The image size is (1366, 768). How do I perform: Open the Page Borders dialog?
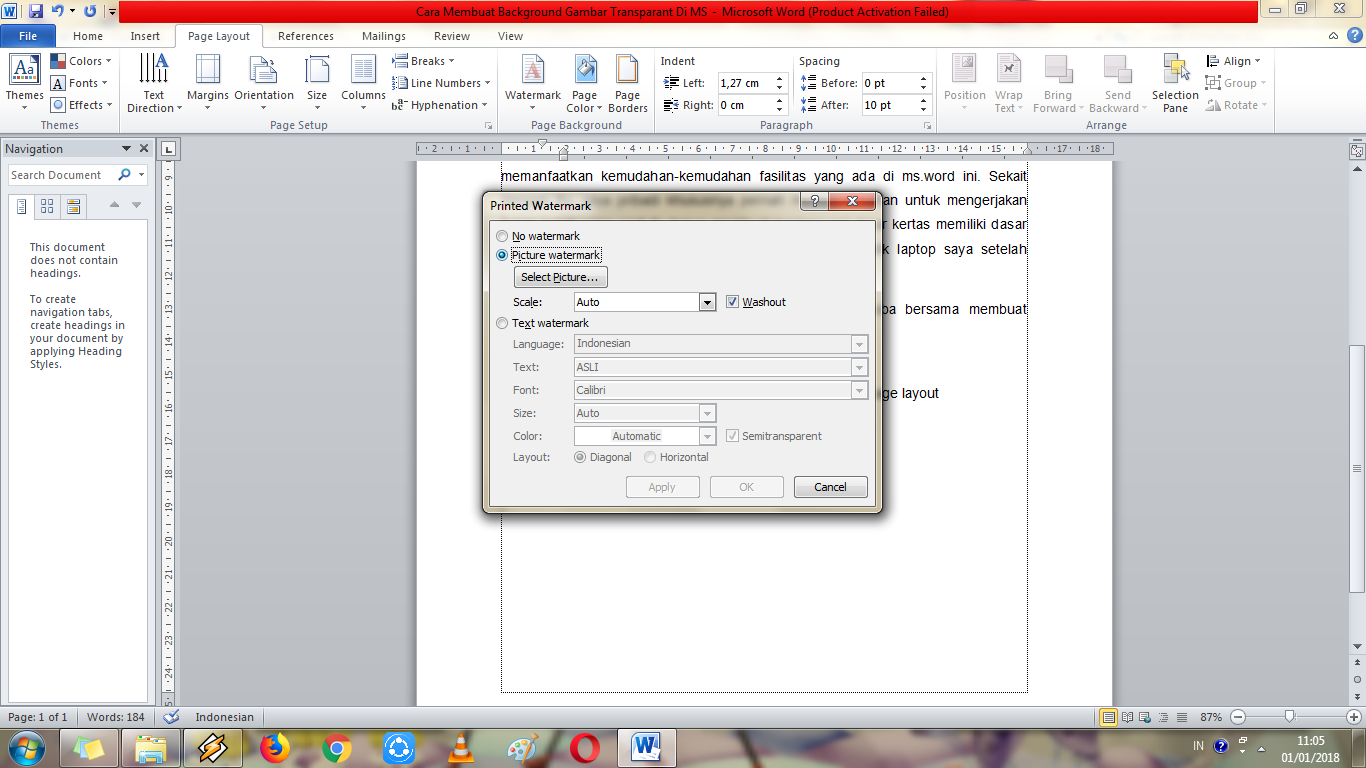click(x=628, y=83)
